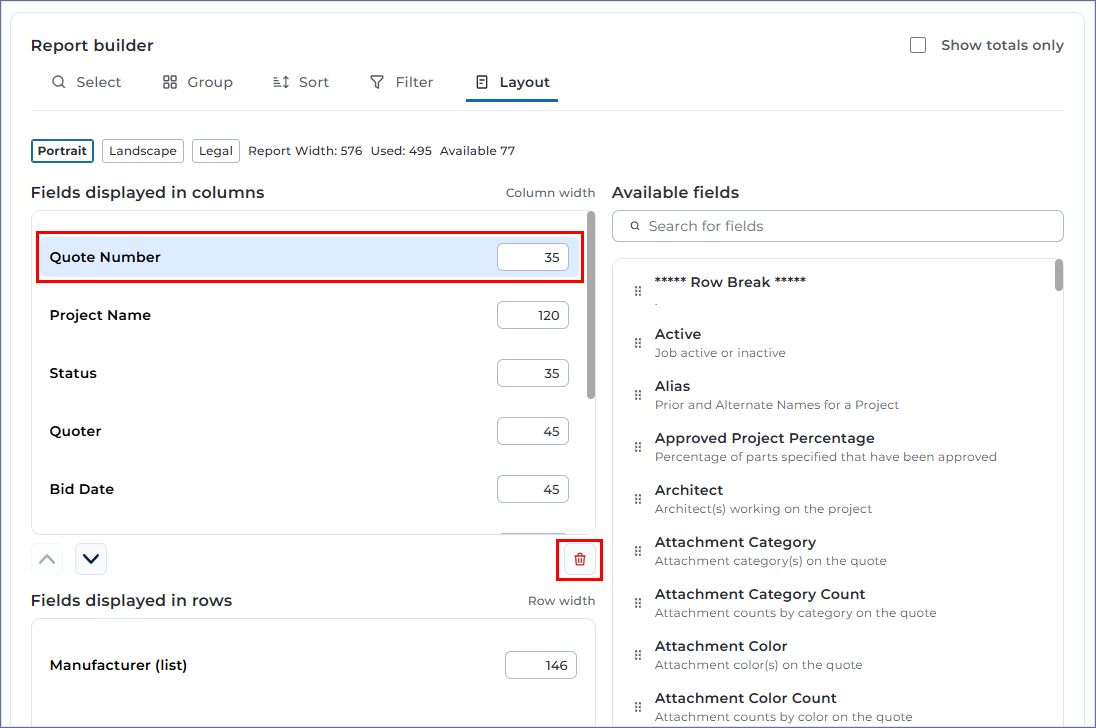Image resolution: width=1096 pixels, height=728 pixels.
Task: Select the Bid Date column row
Action: [x=310, y=489]
